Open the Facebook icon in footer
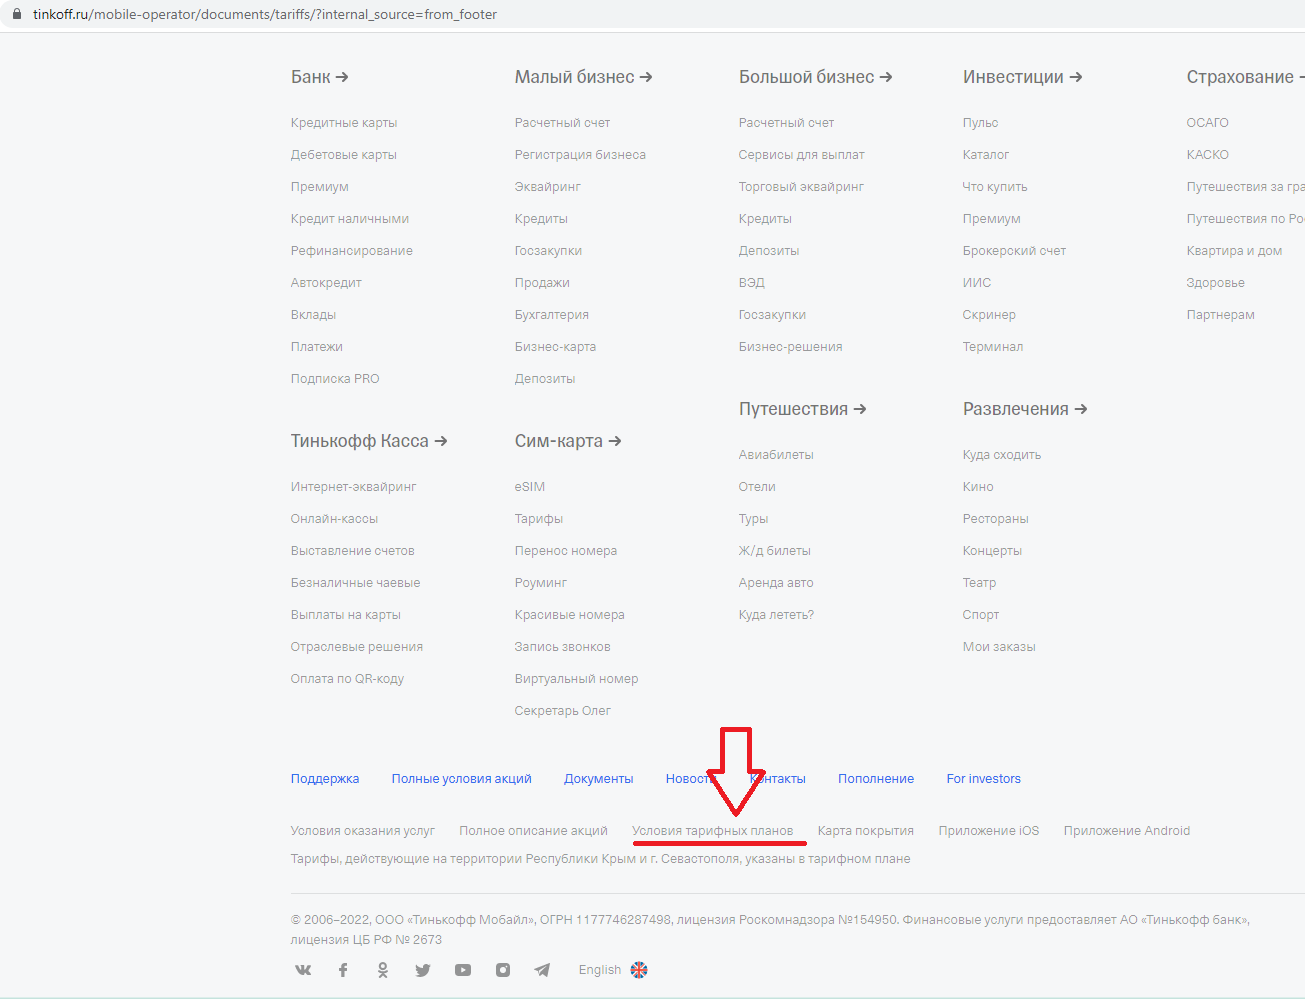This screenshot has width=1305, height=999. (343, 970)
